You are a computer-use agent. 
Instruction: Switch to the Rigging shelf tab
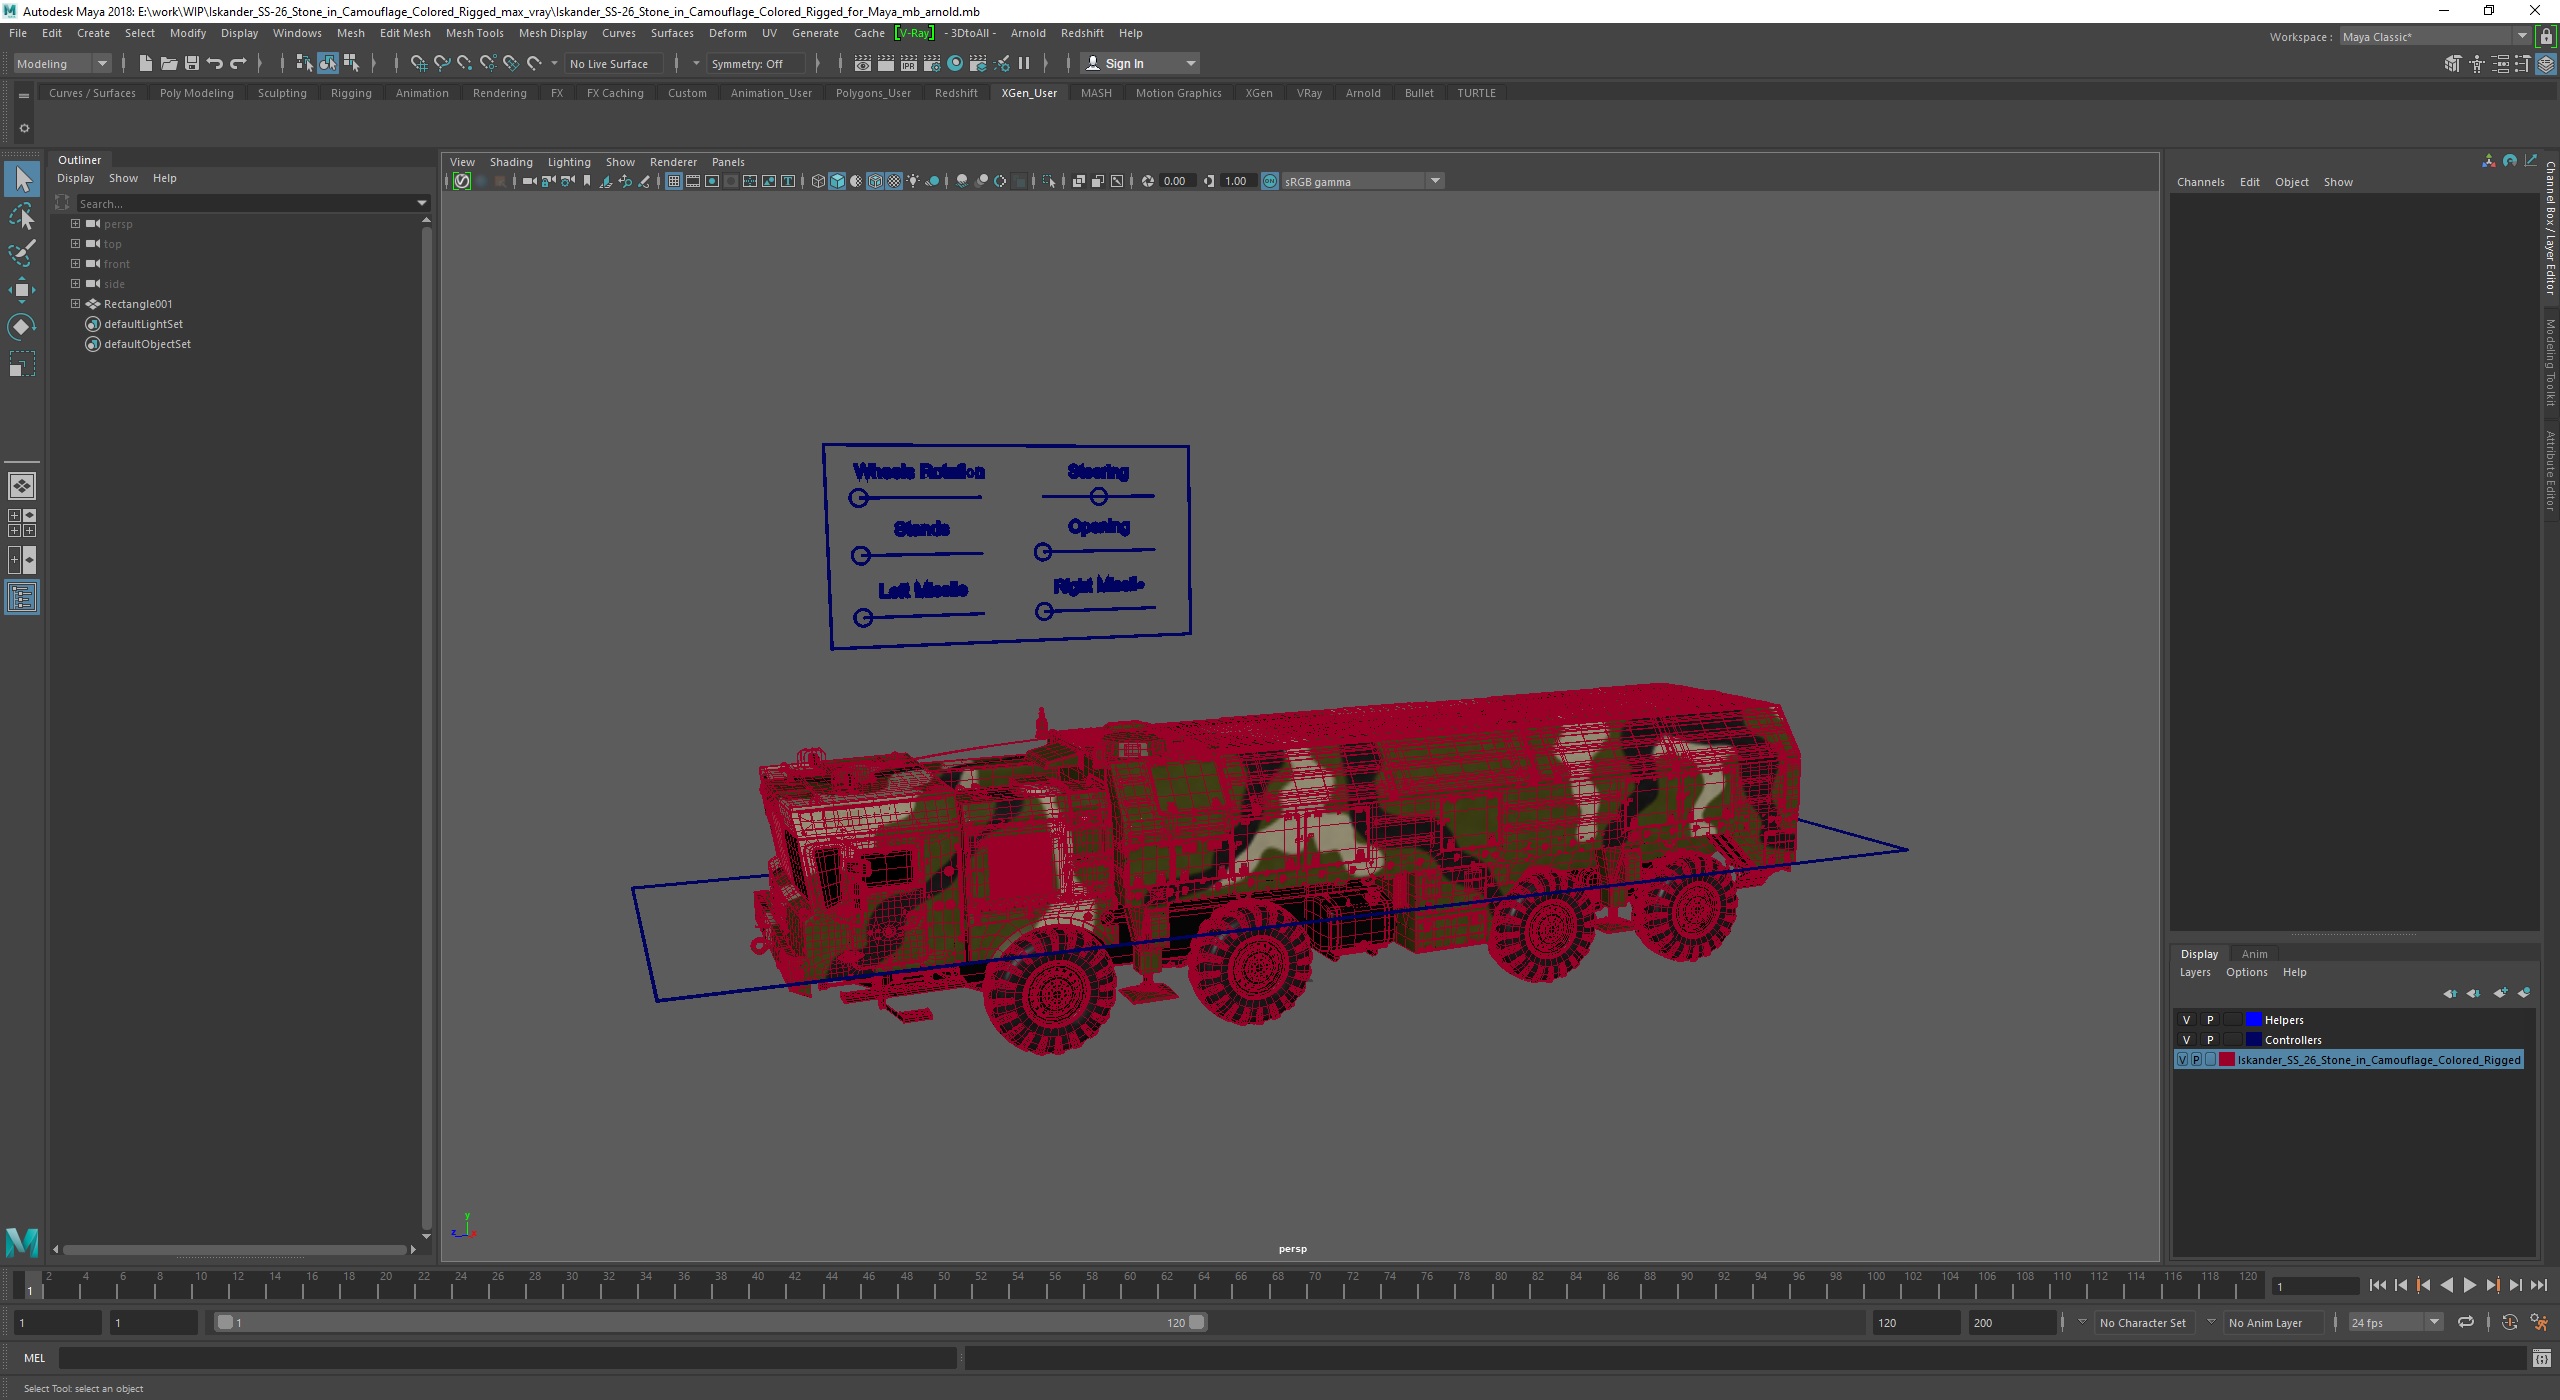pos(351,93)
